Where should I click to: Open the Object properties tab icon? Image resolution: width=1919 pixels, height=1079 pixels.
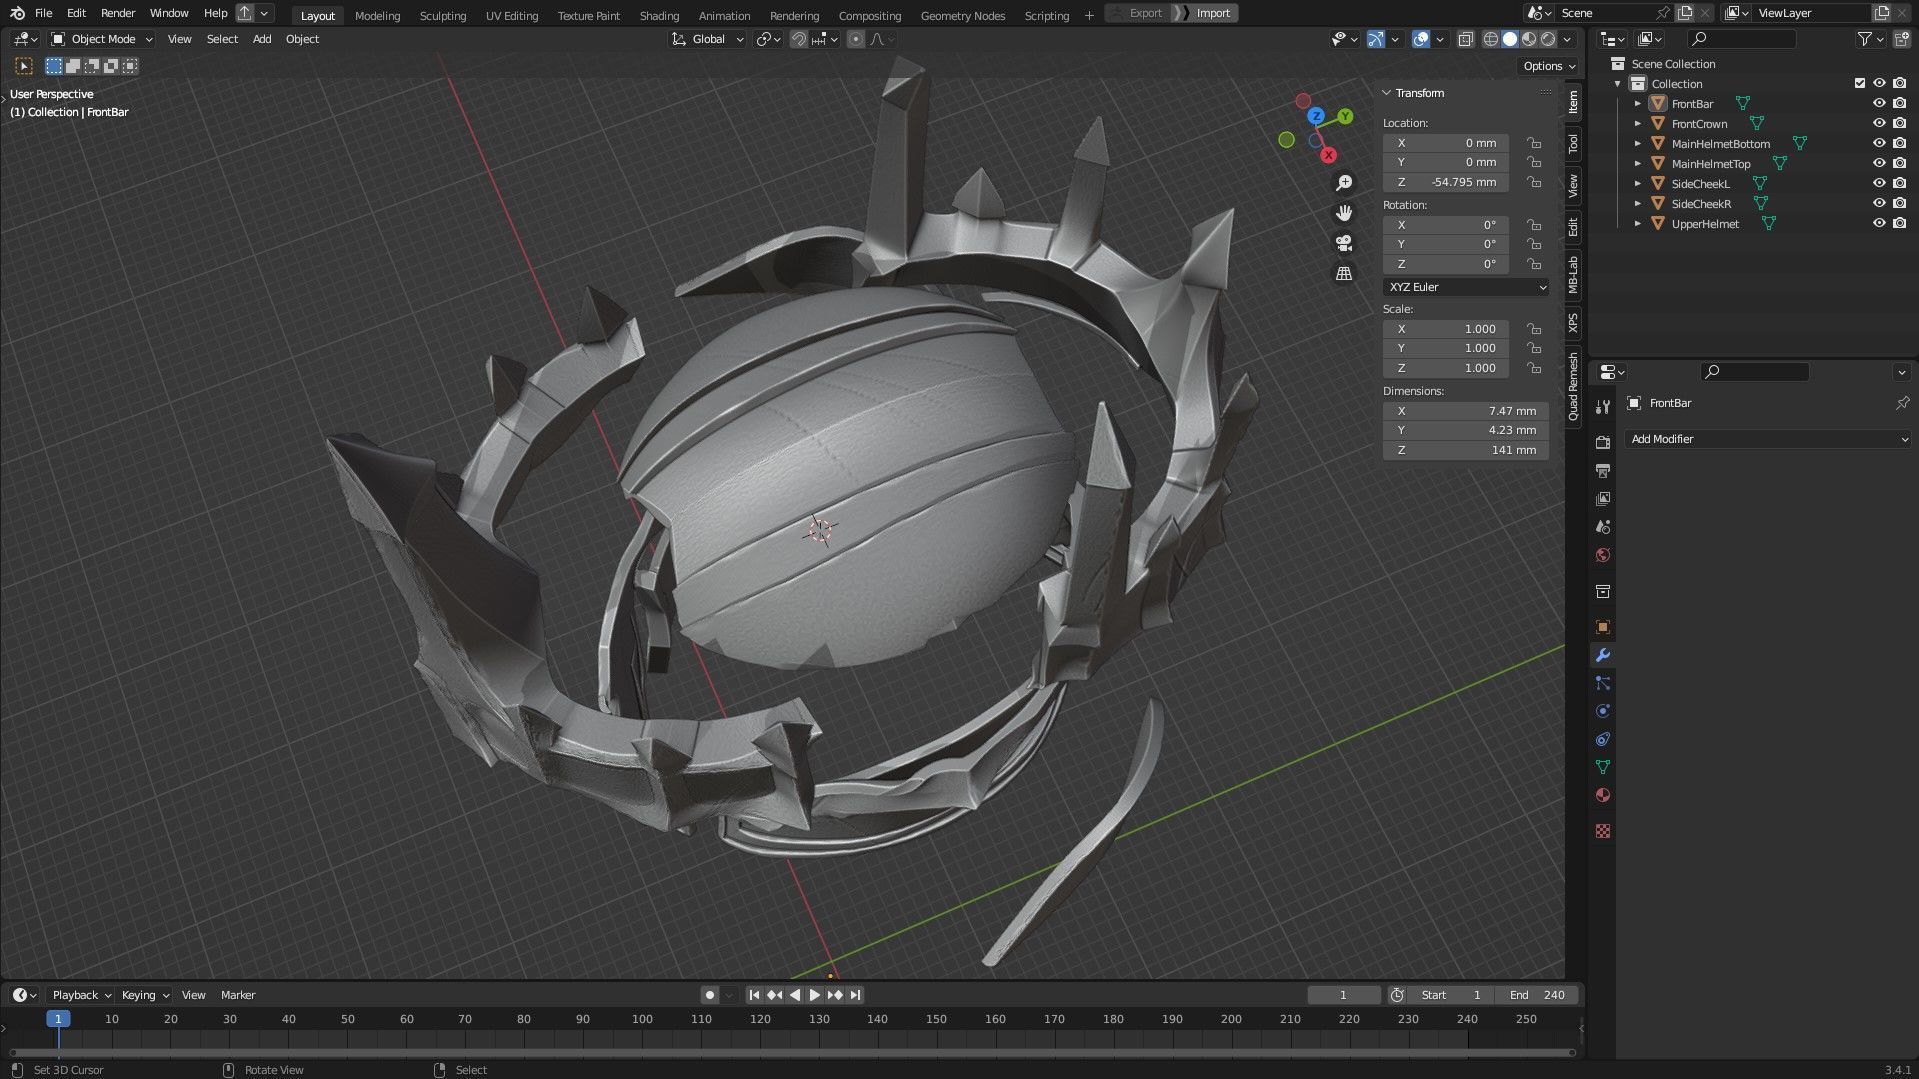point(1603,627)
